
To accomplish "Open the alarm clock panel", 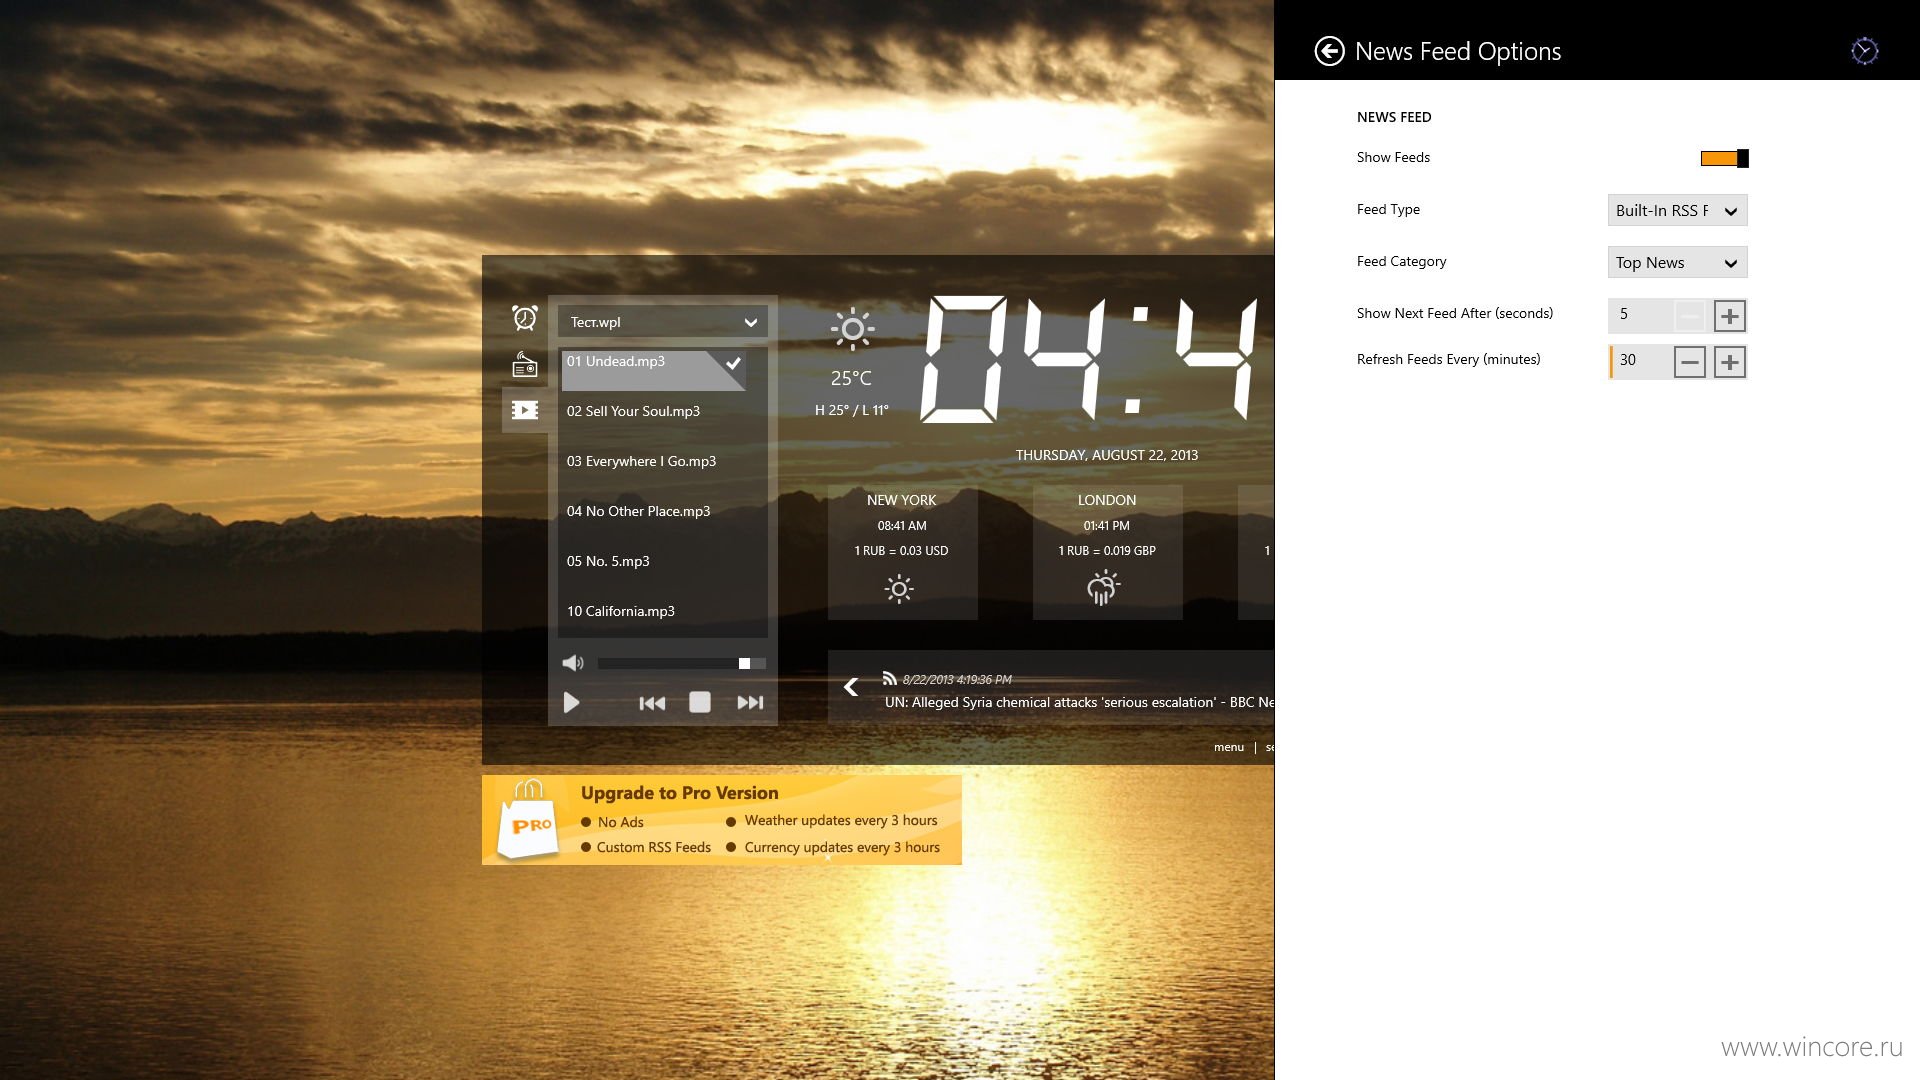I will tap(525, 318).
